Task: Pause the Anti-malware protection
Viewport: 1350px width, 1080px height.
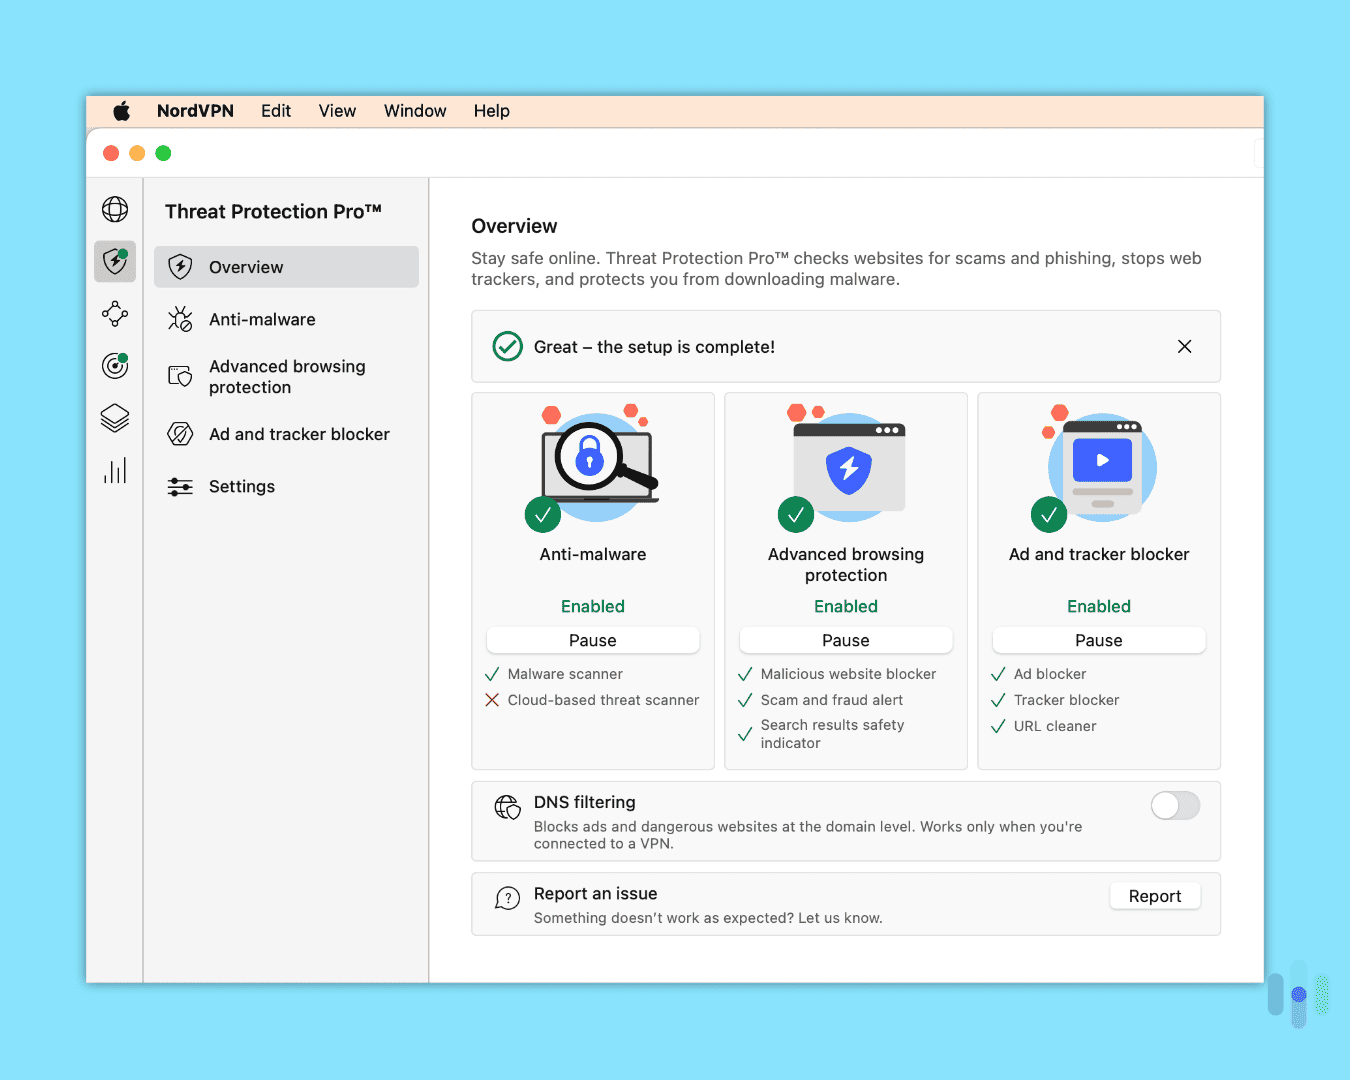Action: coord(592,640)
